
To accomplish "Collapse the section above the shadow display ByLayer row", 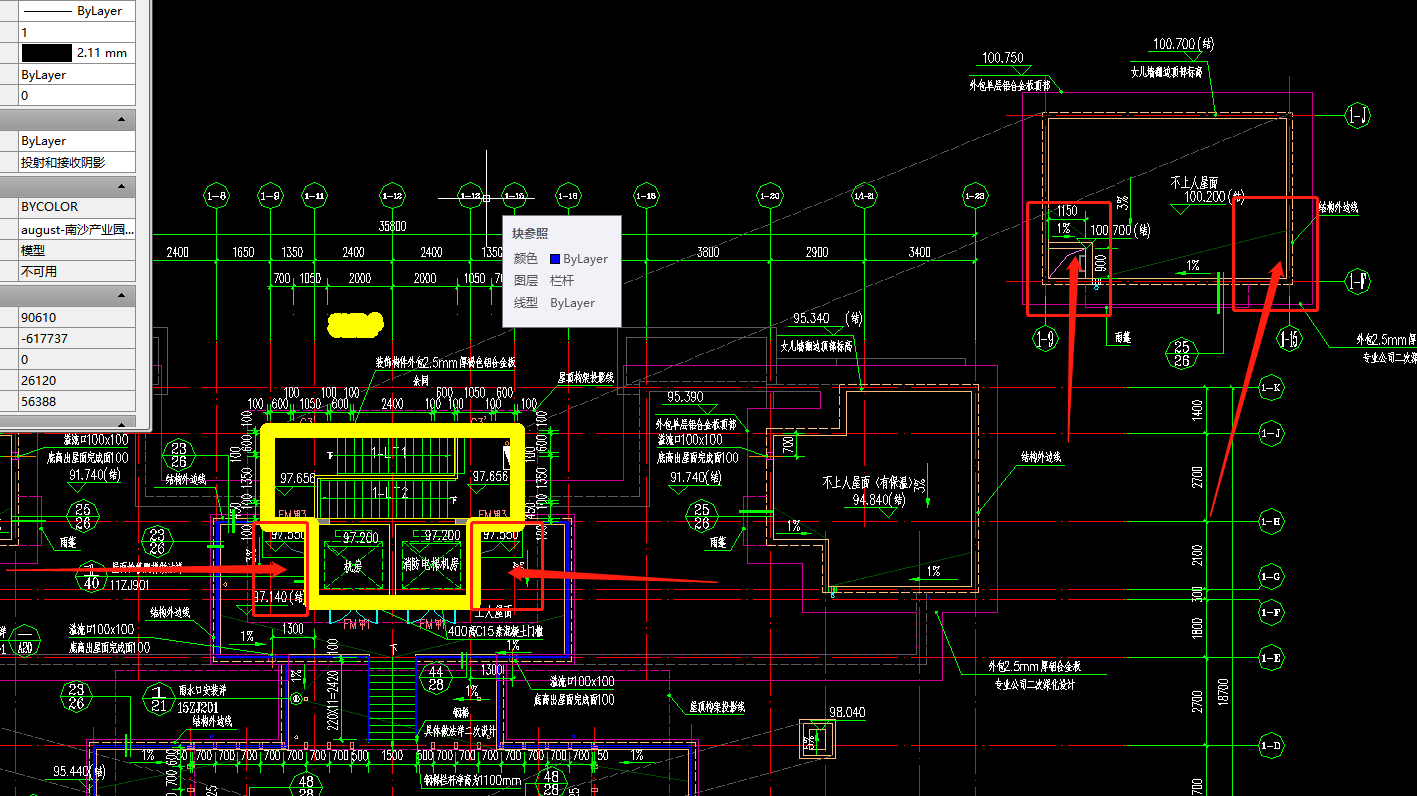I will (x=122, y=119).
